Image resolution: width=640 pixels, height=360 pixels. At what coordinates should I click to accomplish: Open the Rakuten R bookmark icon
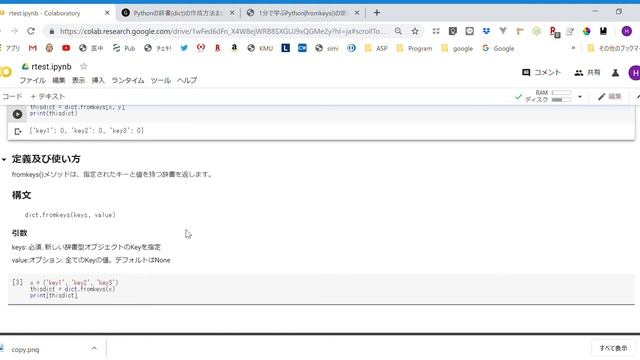[x=218, y=48]
